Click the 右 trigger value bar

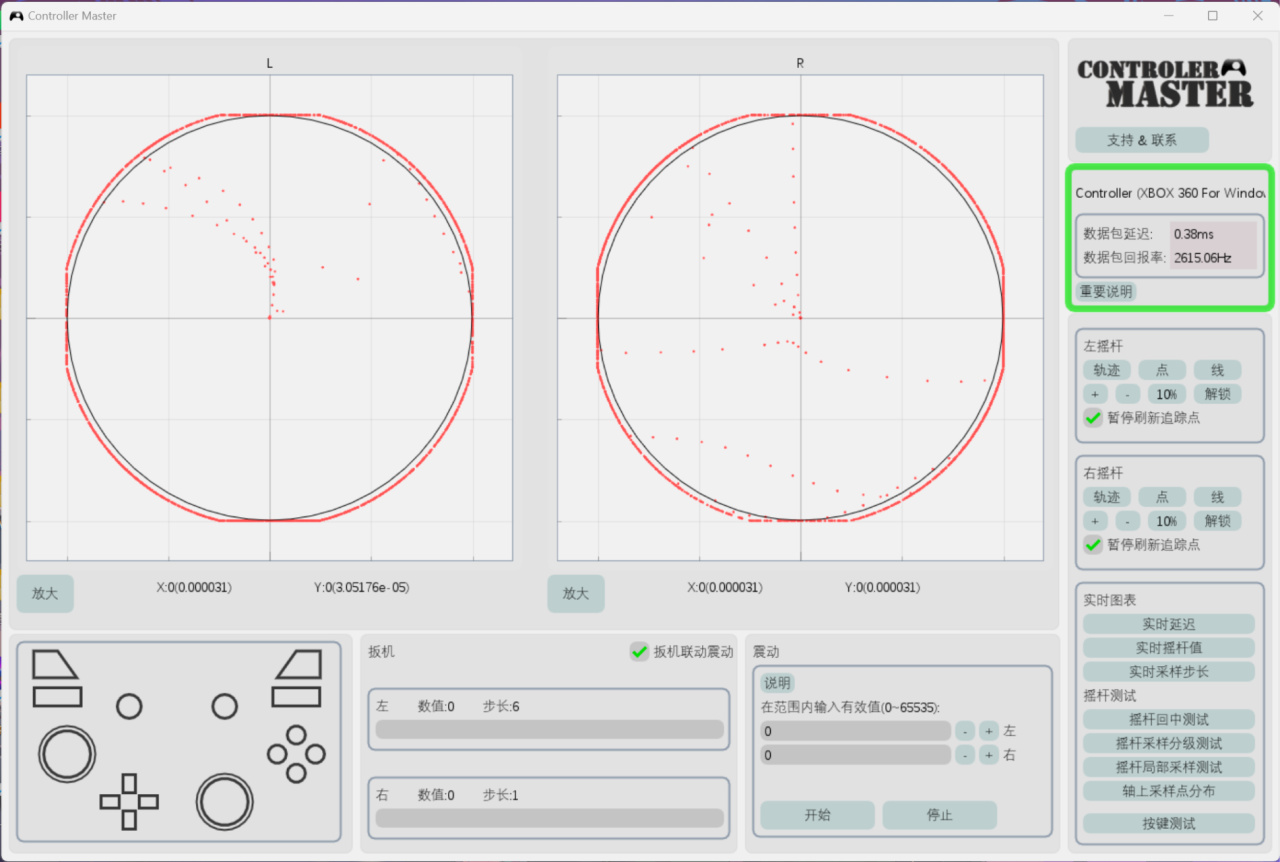click(x=549, y=818)
